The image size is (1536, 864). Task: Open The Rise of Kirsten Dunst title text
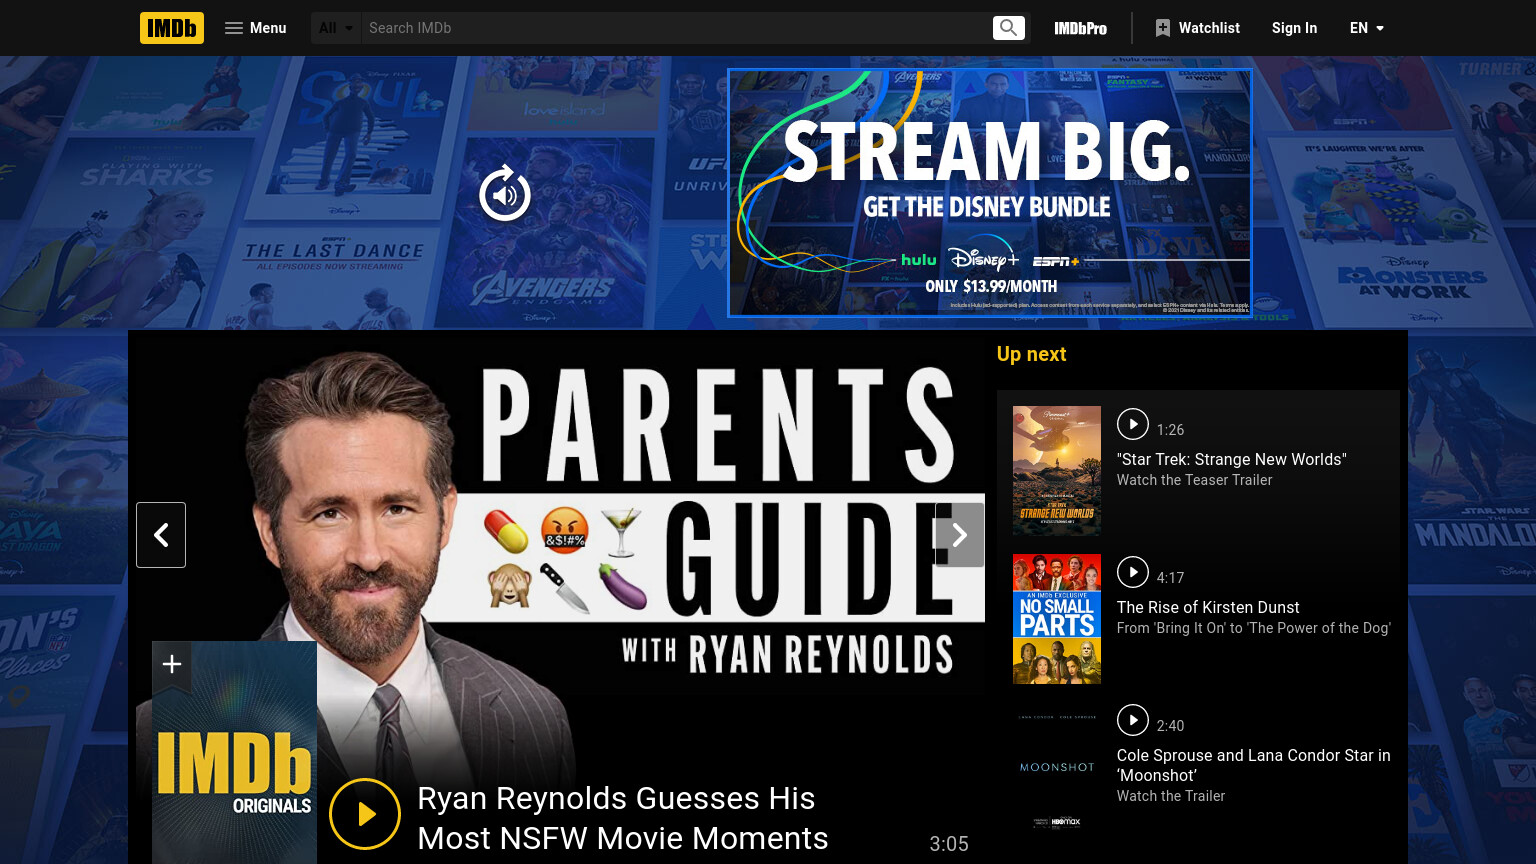coord(1208,607)
